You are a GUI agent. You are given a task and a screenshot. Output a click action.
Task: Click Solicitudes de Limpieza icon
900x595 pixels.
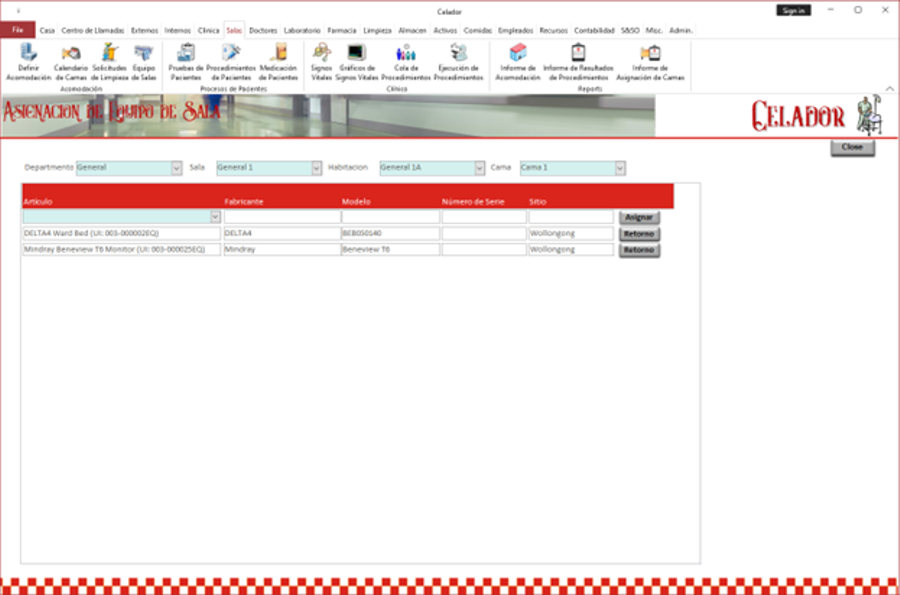[110, 54]
